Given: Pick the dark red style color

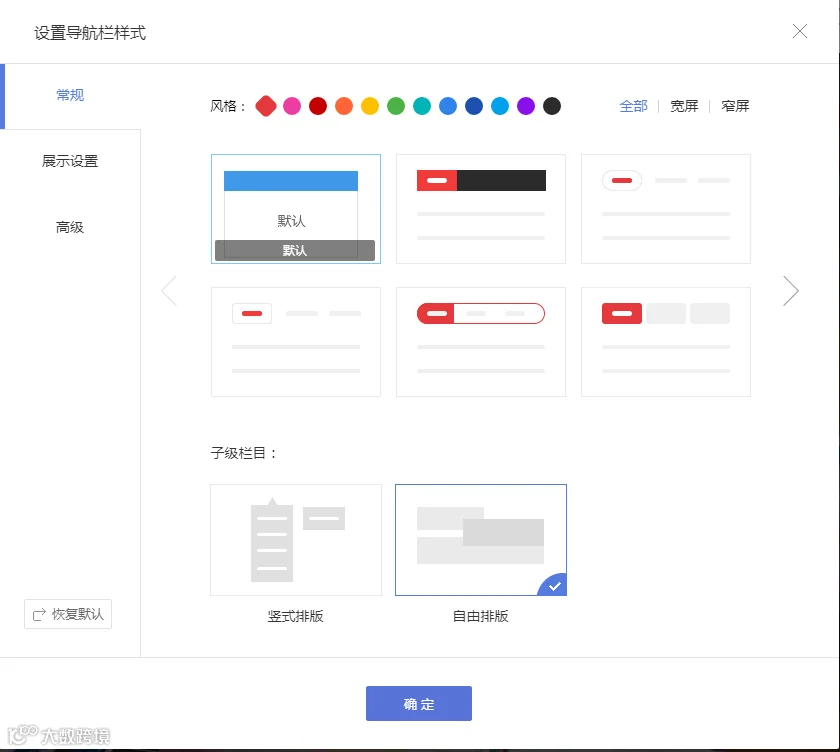Looking at the screenshot, I should pyautogui.click(x=318, y=106).
